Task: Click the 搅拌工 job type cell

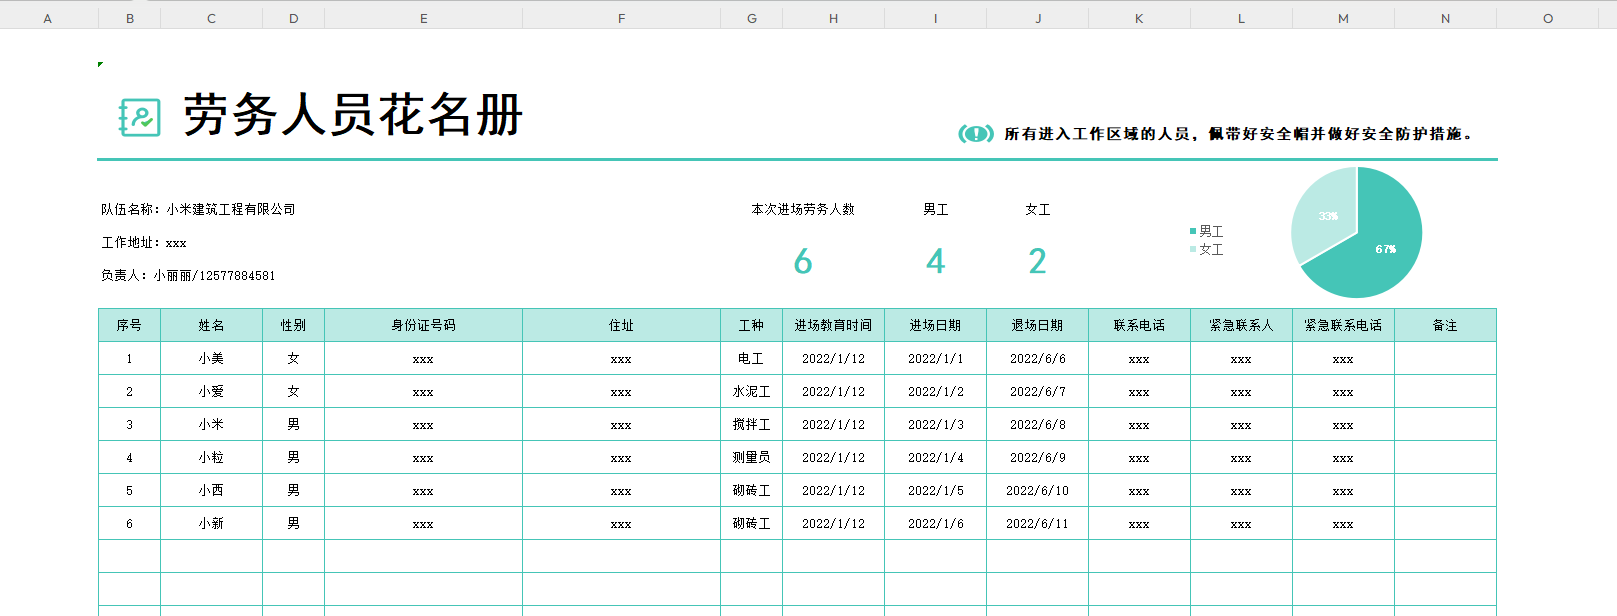Action: point(751,424)
